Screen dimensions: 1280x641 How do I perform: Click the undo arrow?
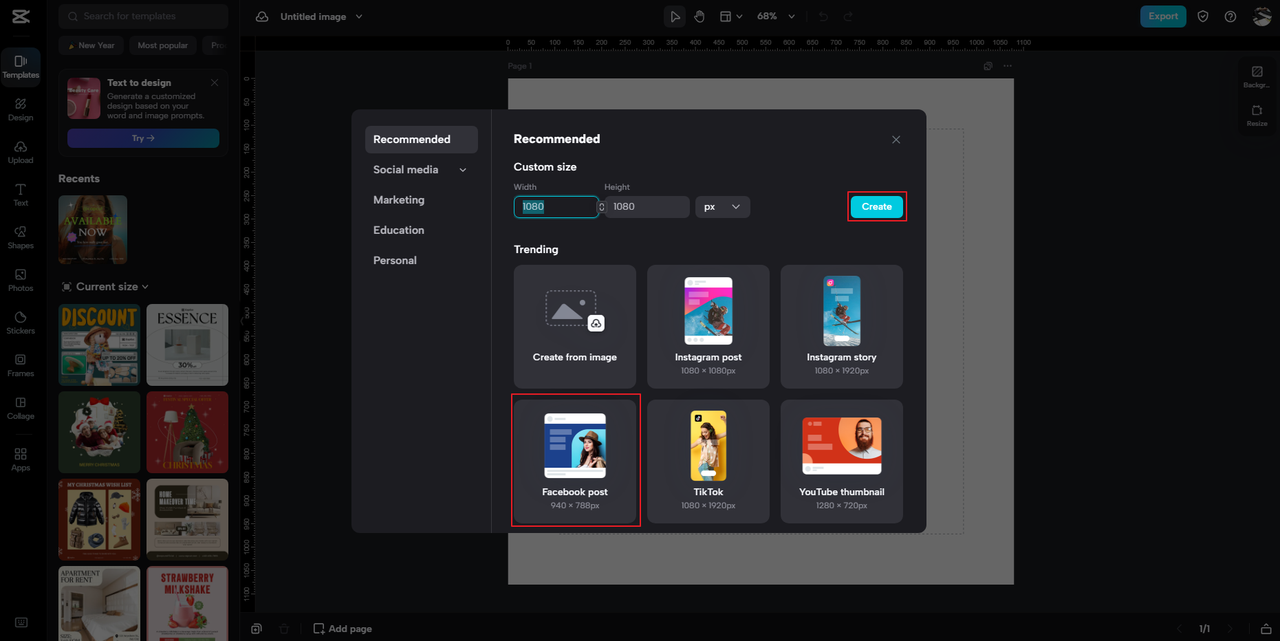click(823, 17)
